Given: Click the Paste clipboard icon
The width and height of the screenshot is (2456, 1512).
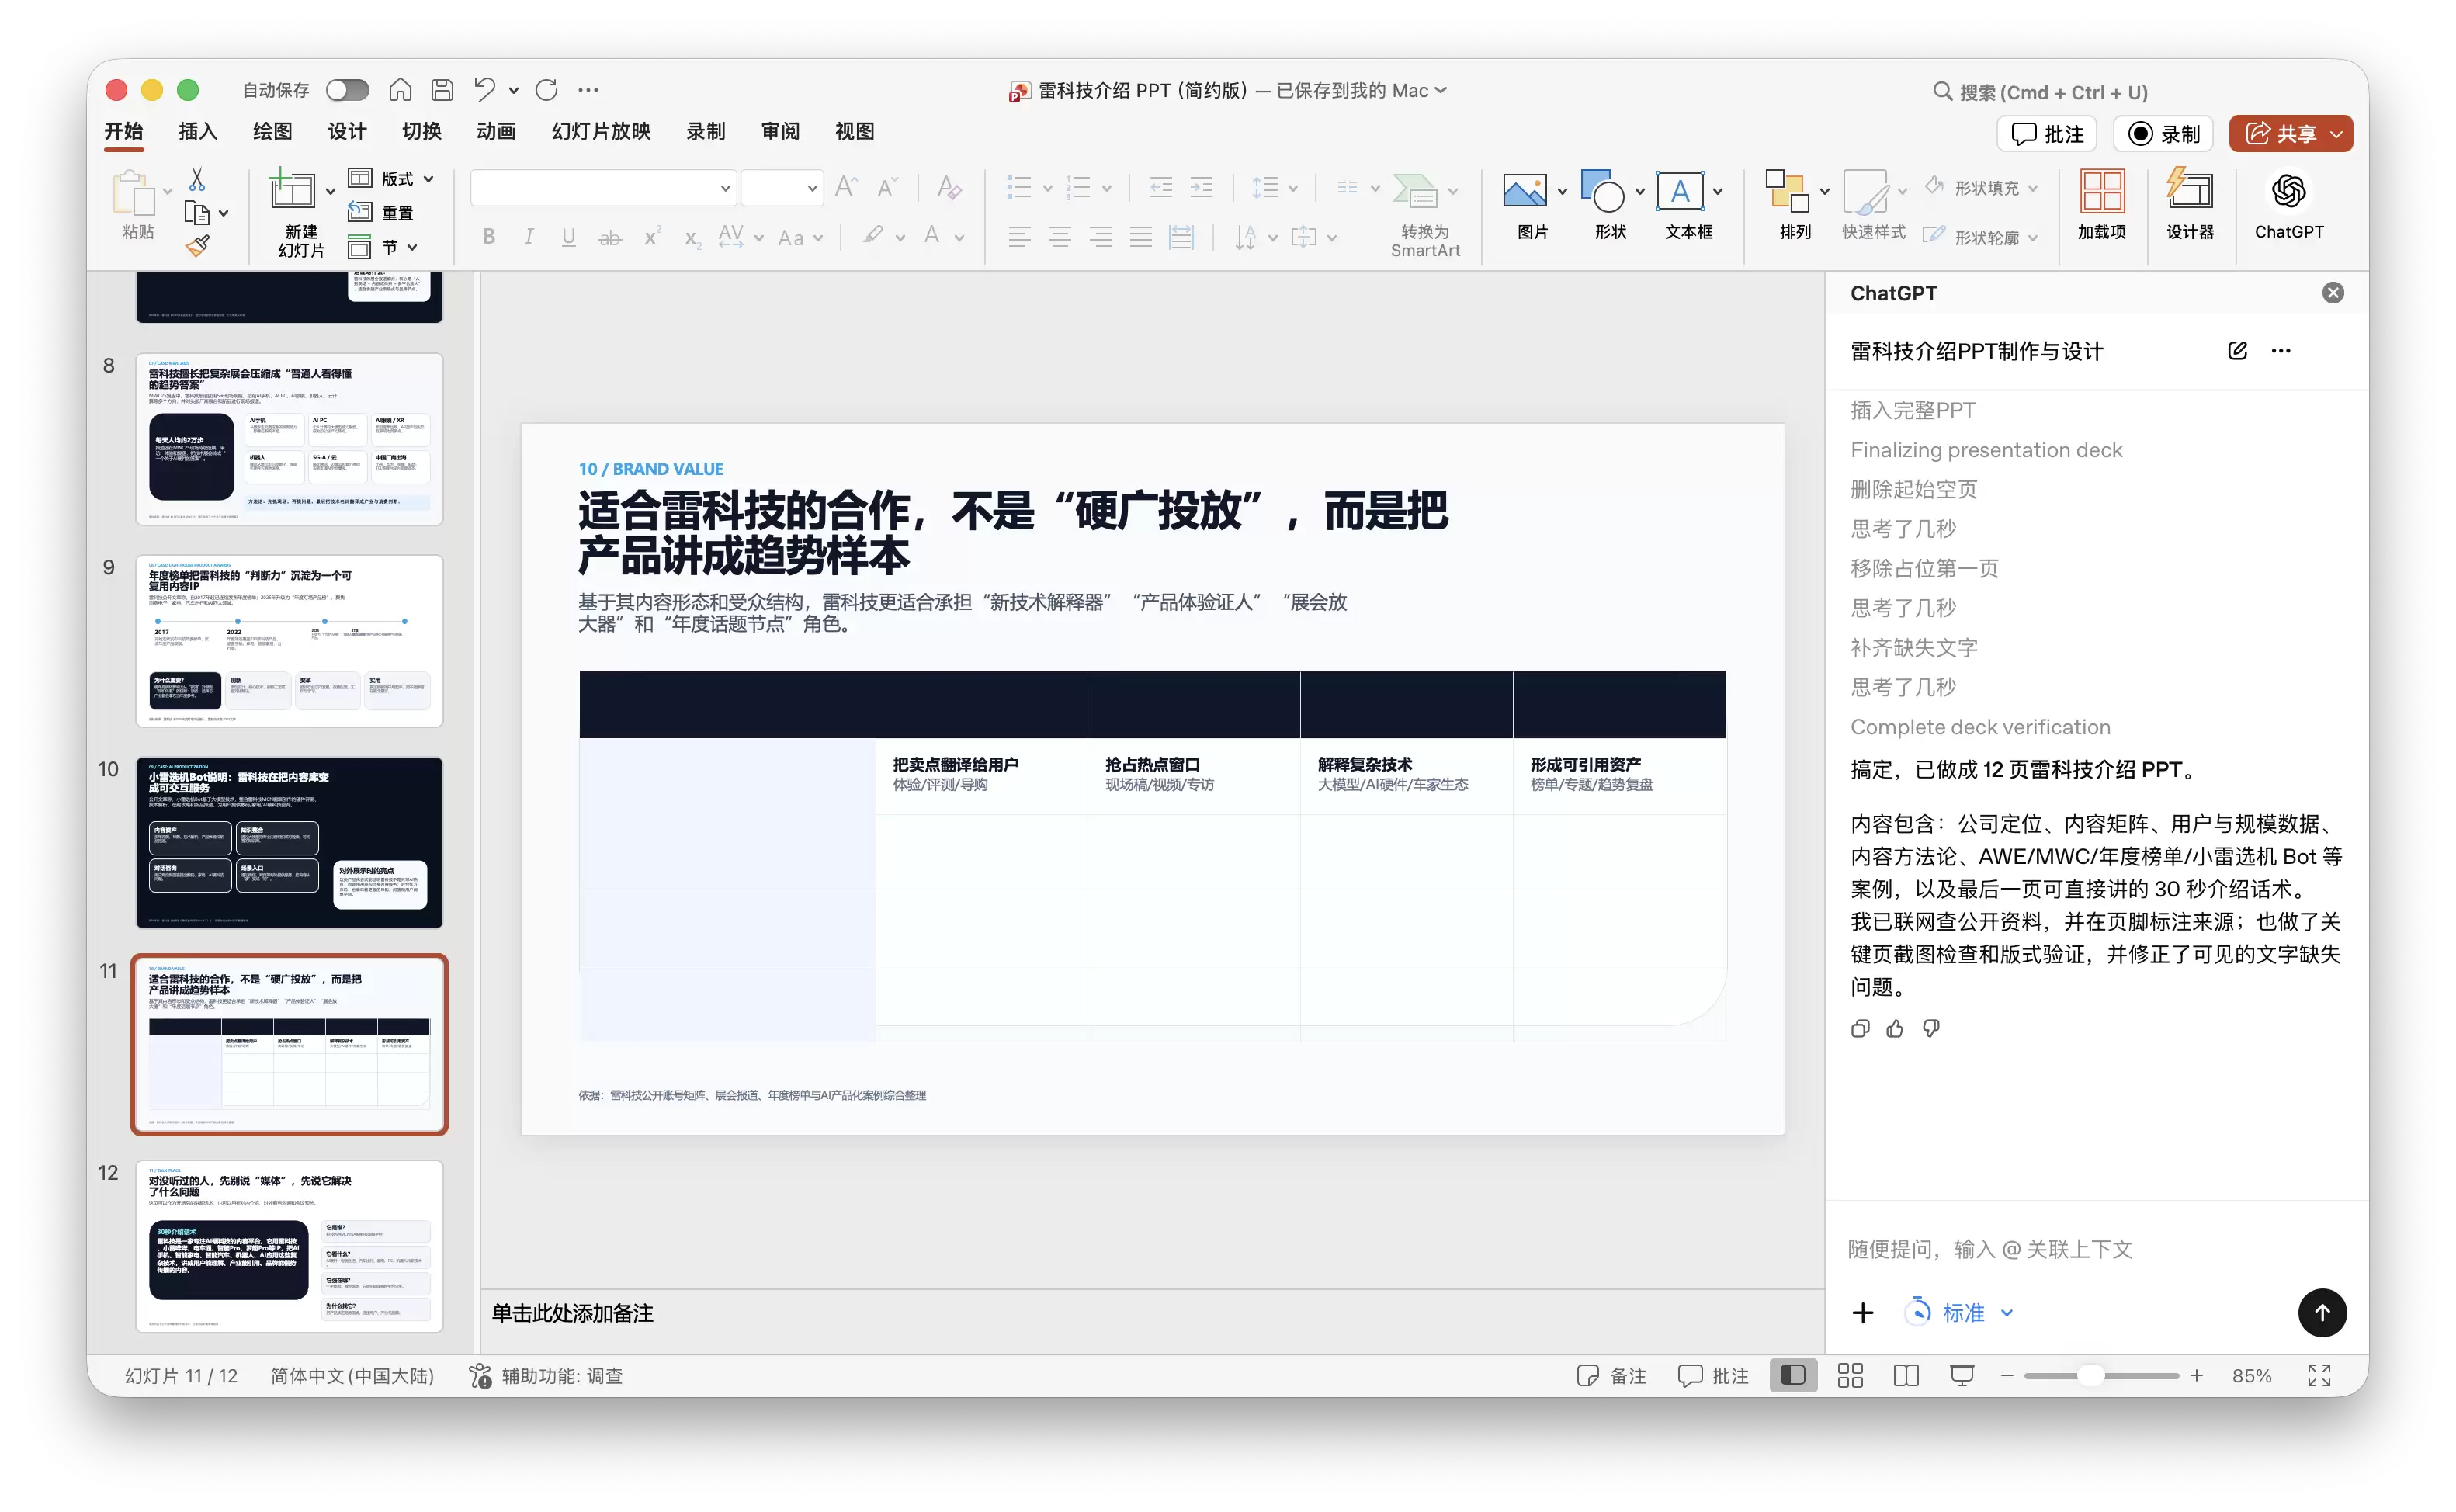Looking at the screenshot, I should [x=135, y=193].
